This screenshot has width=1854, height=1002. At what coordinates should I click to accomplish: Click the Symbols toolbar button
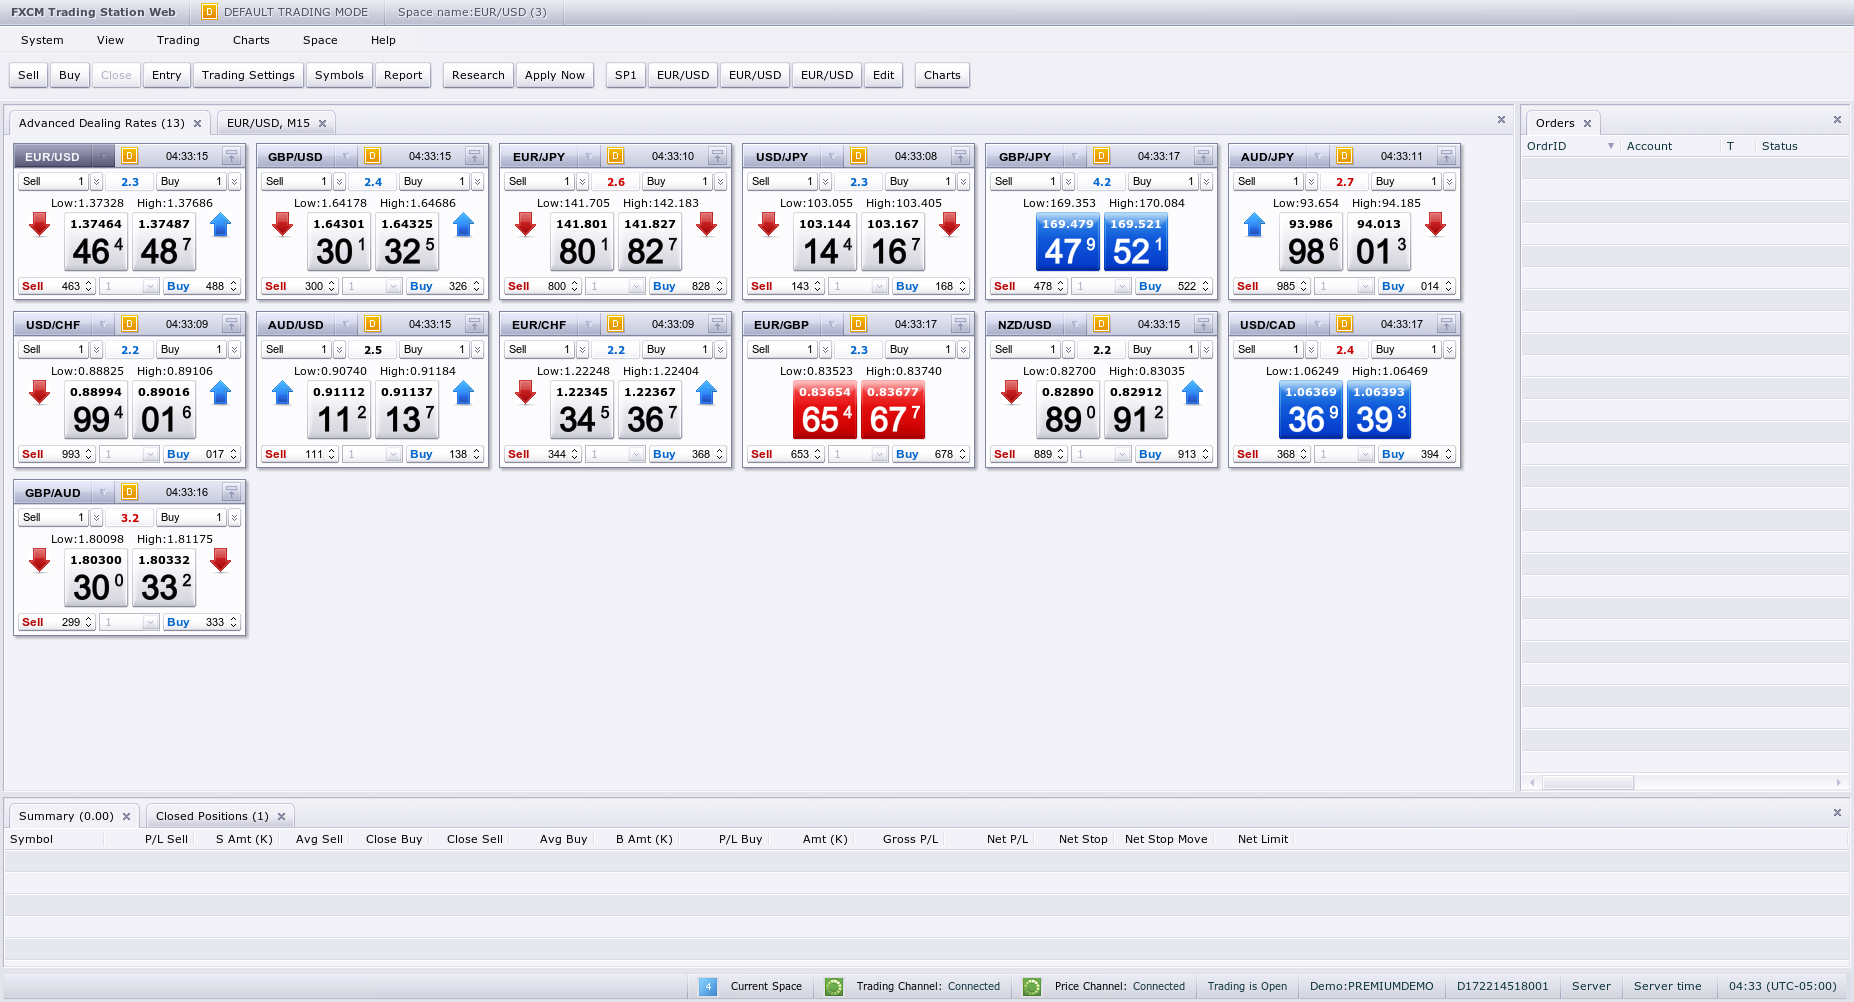coord(339,75)
